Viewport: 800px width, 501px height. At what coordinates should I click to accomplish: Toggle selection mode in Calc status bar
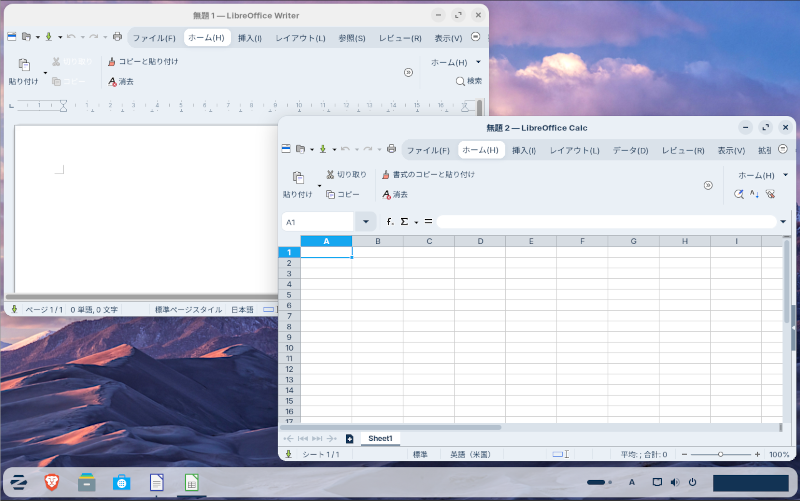[x=561, y=454]
